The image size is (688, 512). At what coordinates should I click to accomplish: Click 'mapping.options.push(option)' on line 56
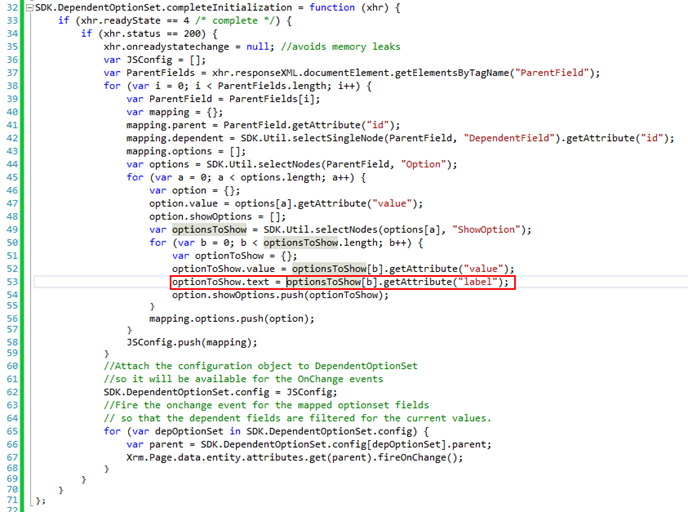(229, 319)
